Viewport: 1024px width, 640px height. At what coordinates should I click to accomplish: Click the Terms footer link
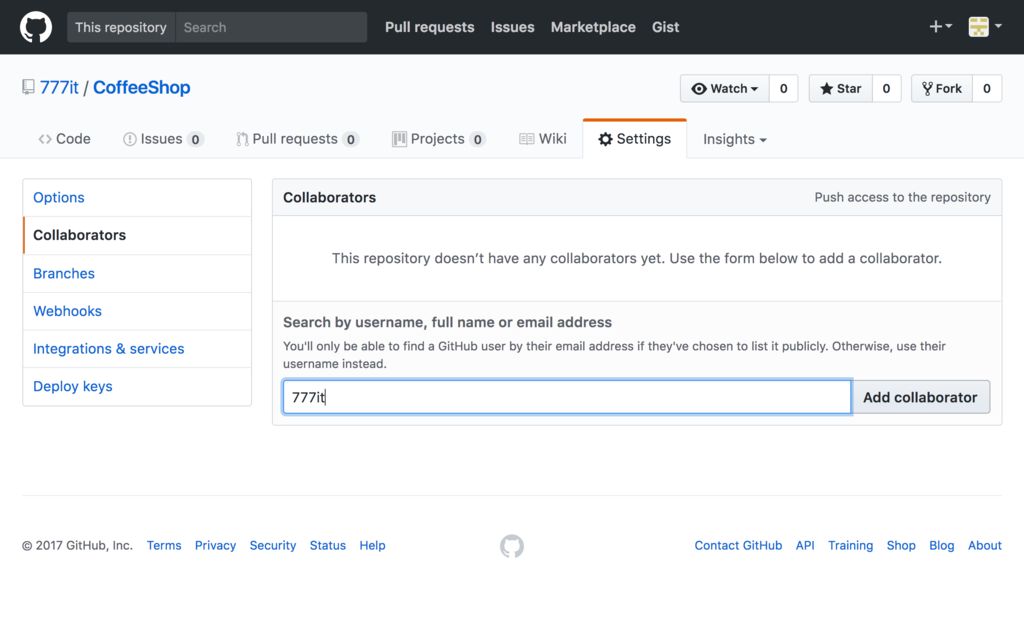(x=164, y=545)
